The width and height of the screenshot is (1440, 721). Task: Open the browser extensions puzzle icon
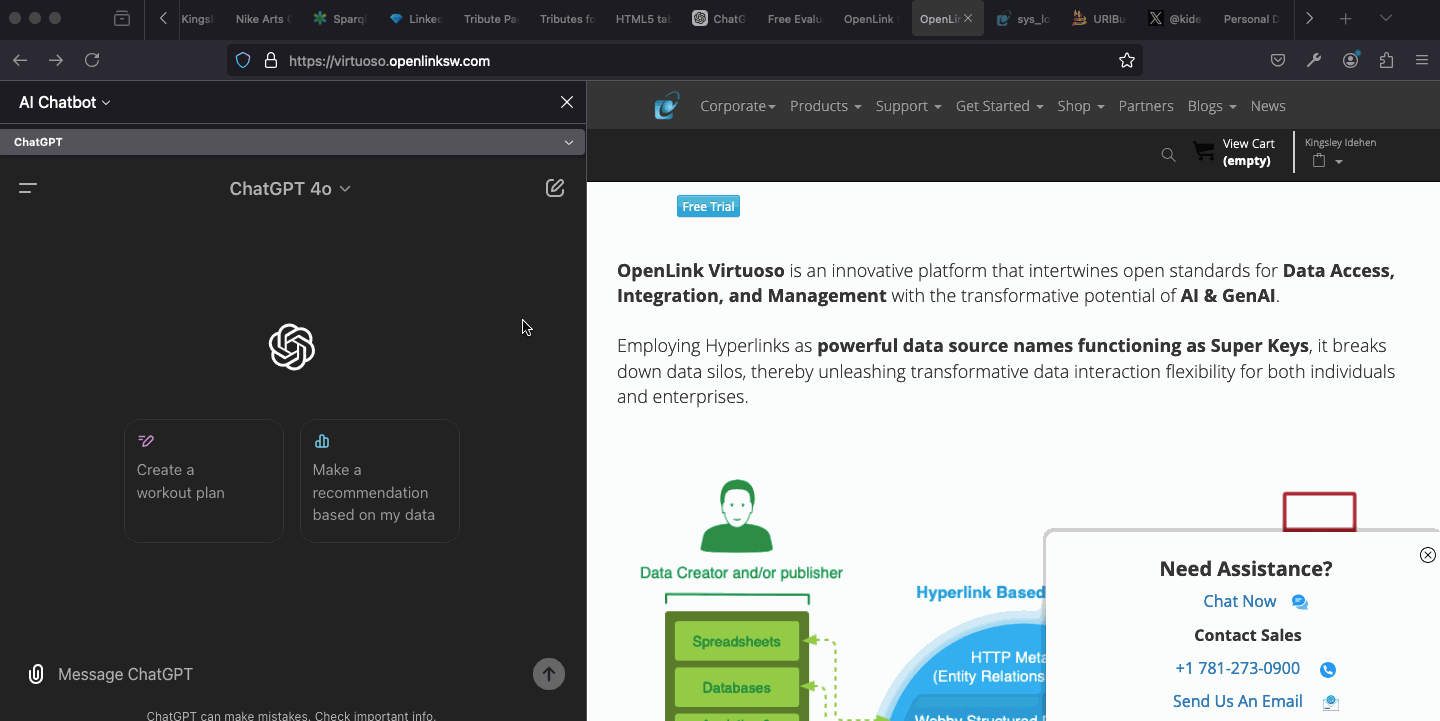tap(1386, 61)
